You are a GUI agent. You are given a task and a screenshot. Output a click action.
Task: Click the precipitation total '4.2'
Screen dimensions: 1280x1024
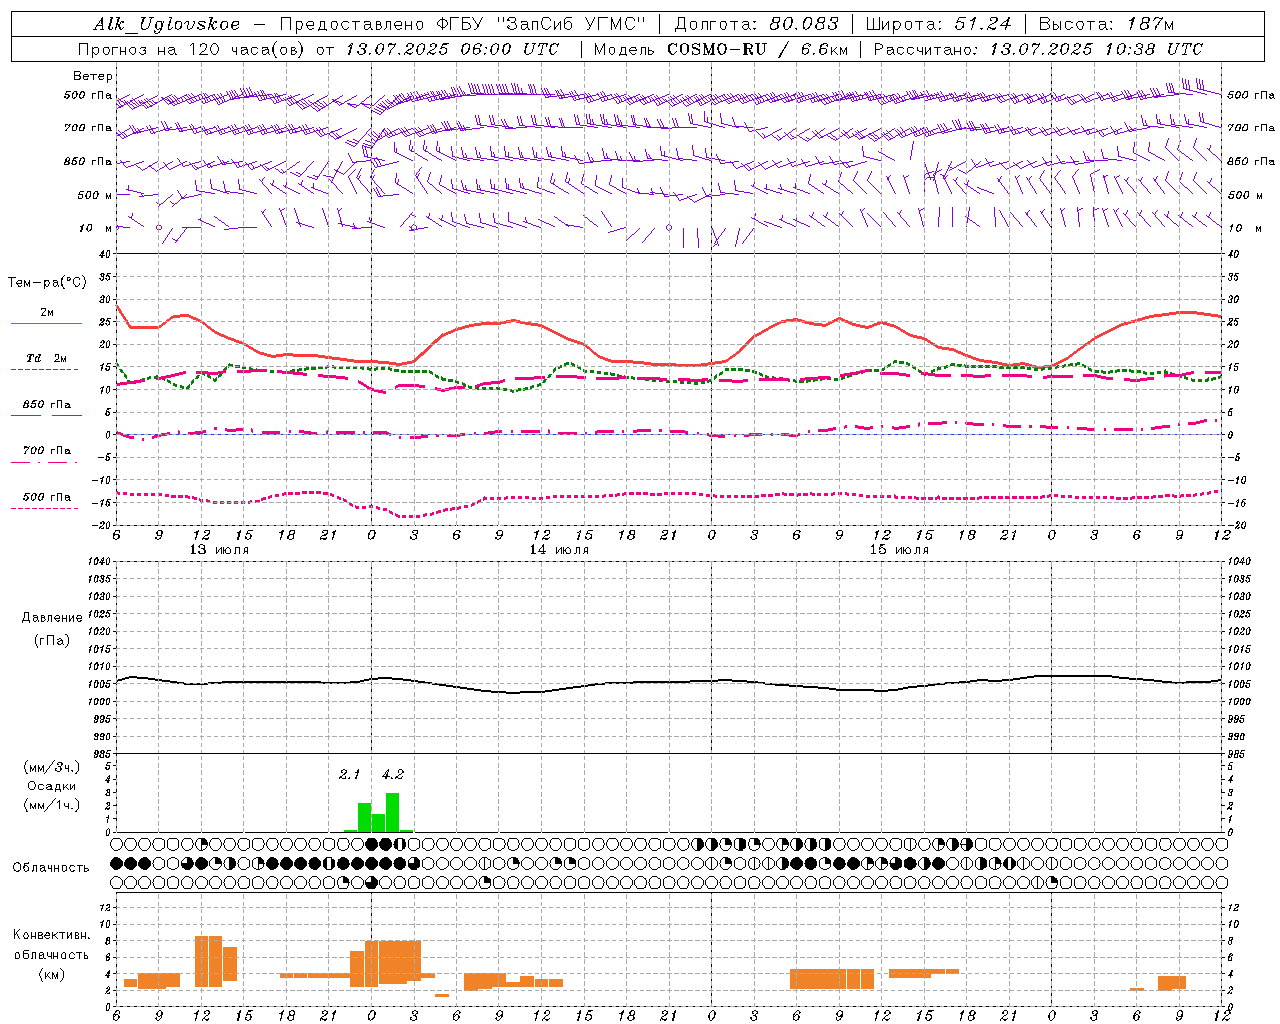[393, 775]
